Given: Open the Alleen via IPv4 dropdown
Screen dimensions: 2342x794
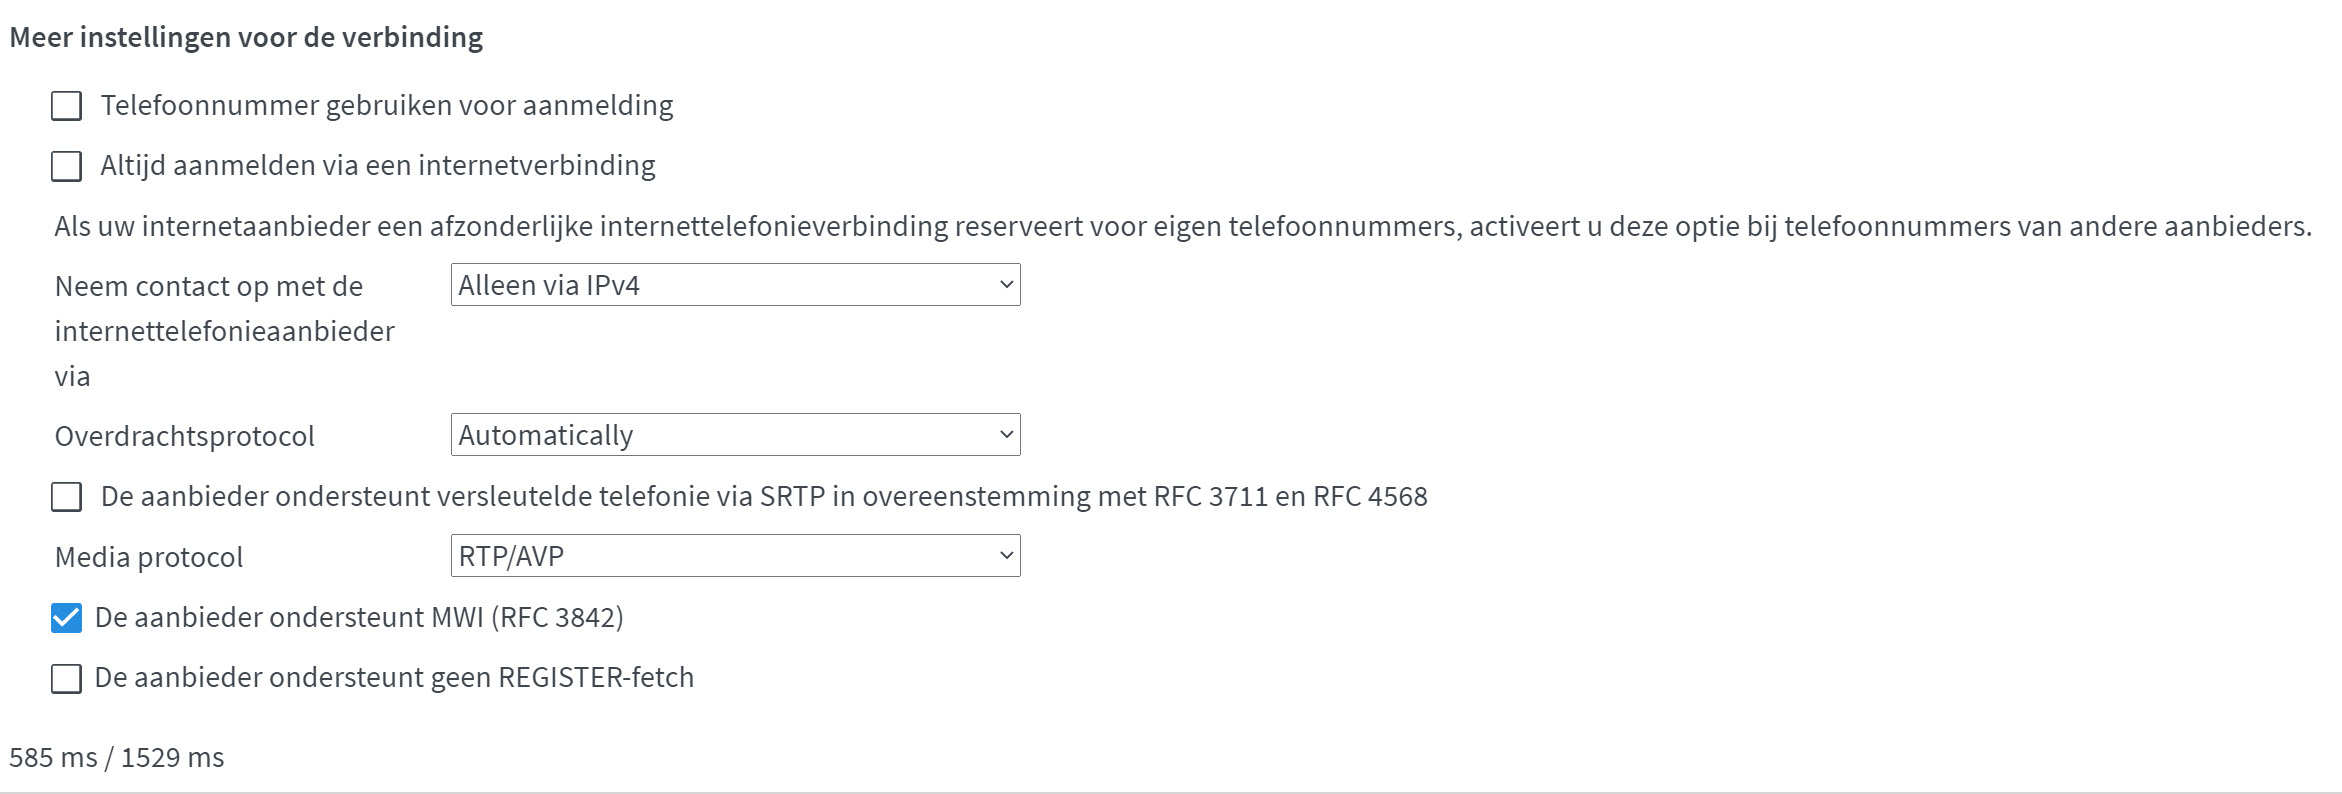Looking at the screenshot, I should point(734,285).
